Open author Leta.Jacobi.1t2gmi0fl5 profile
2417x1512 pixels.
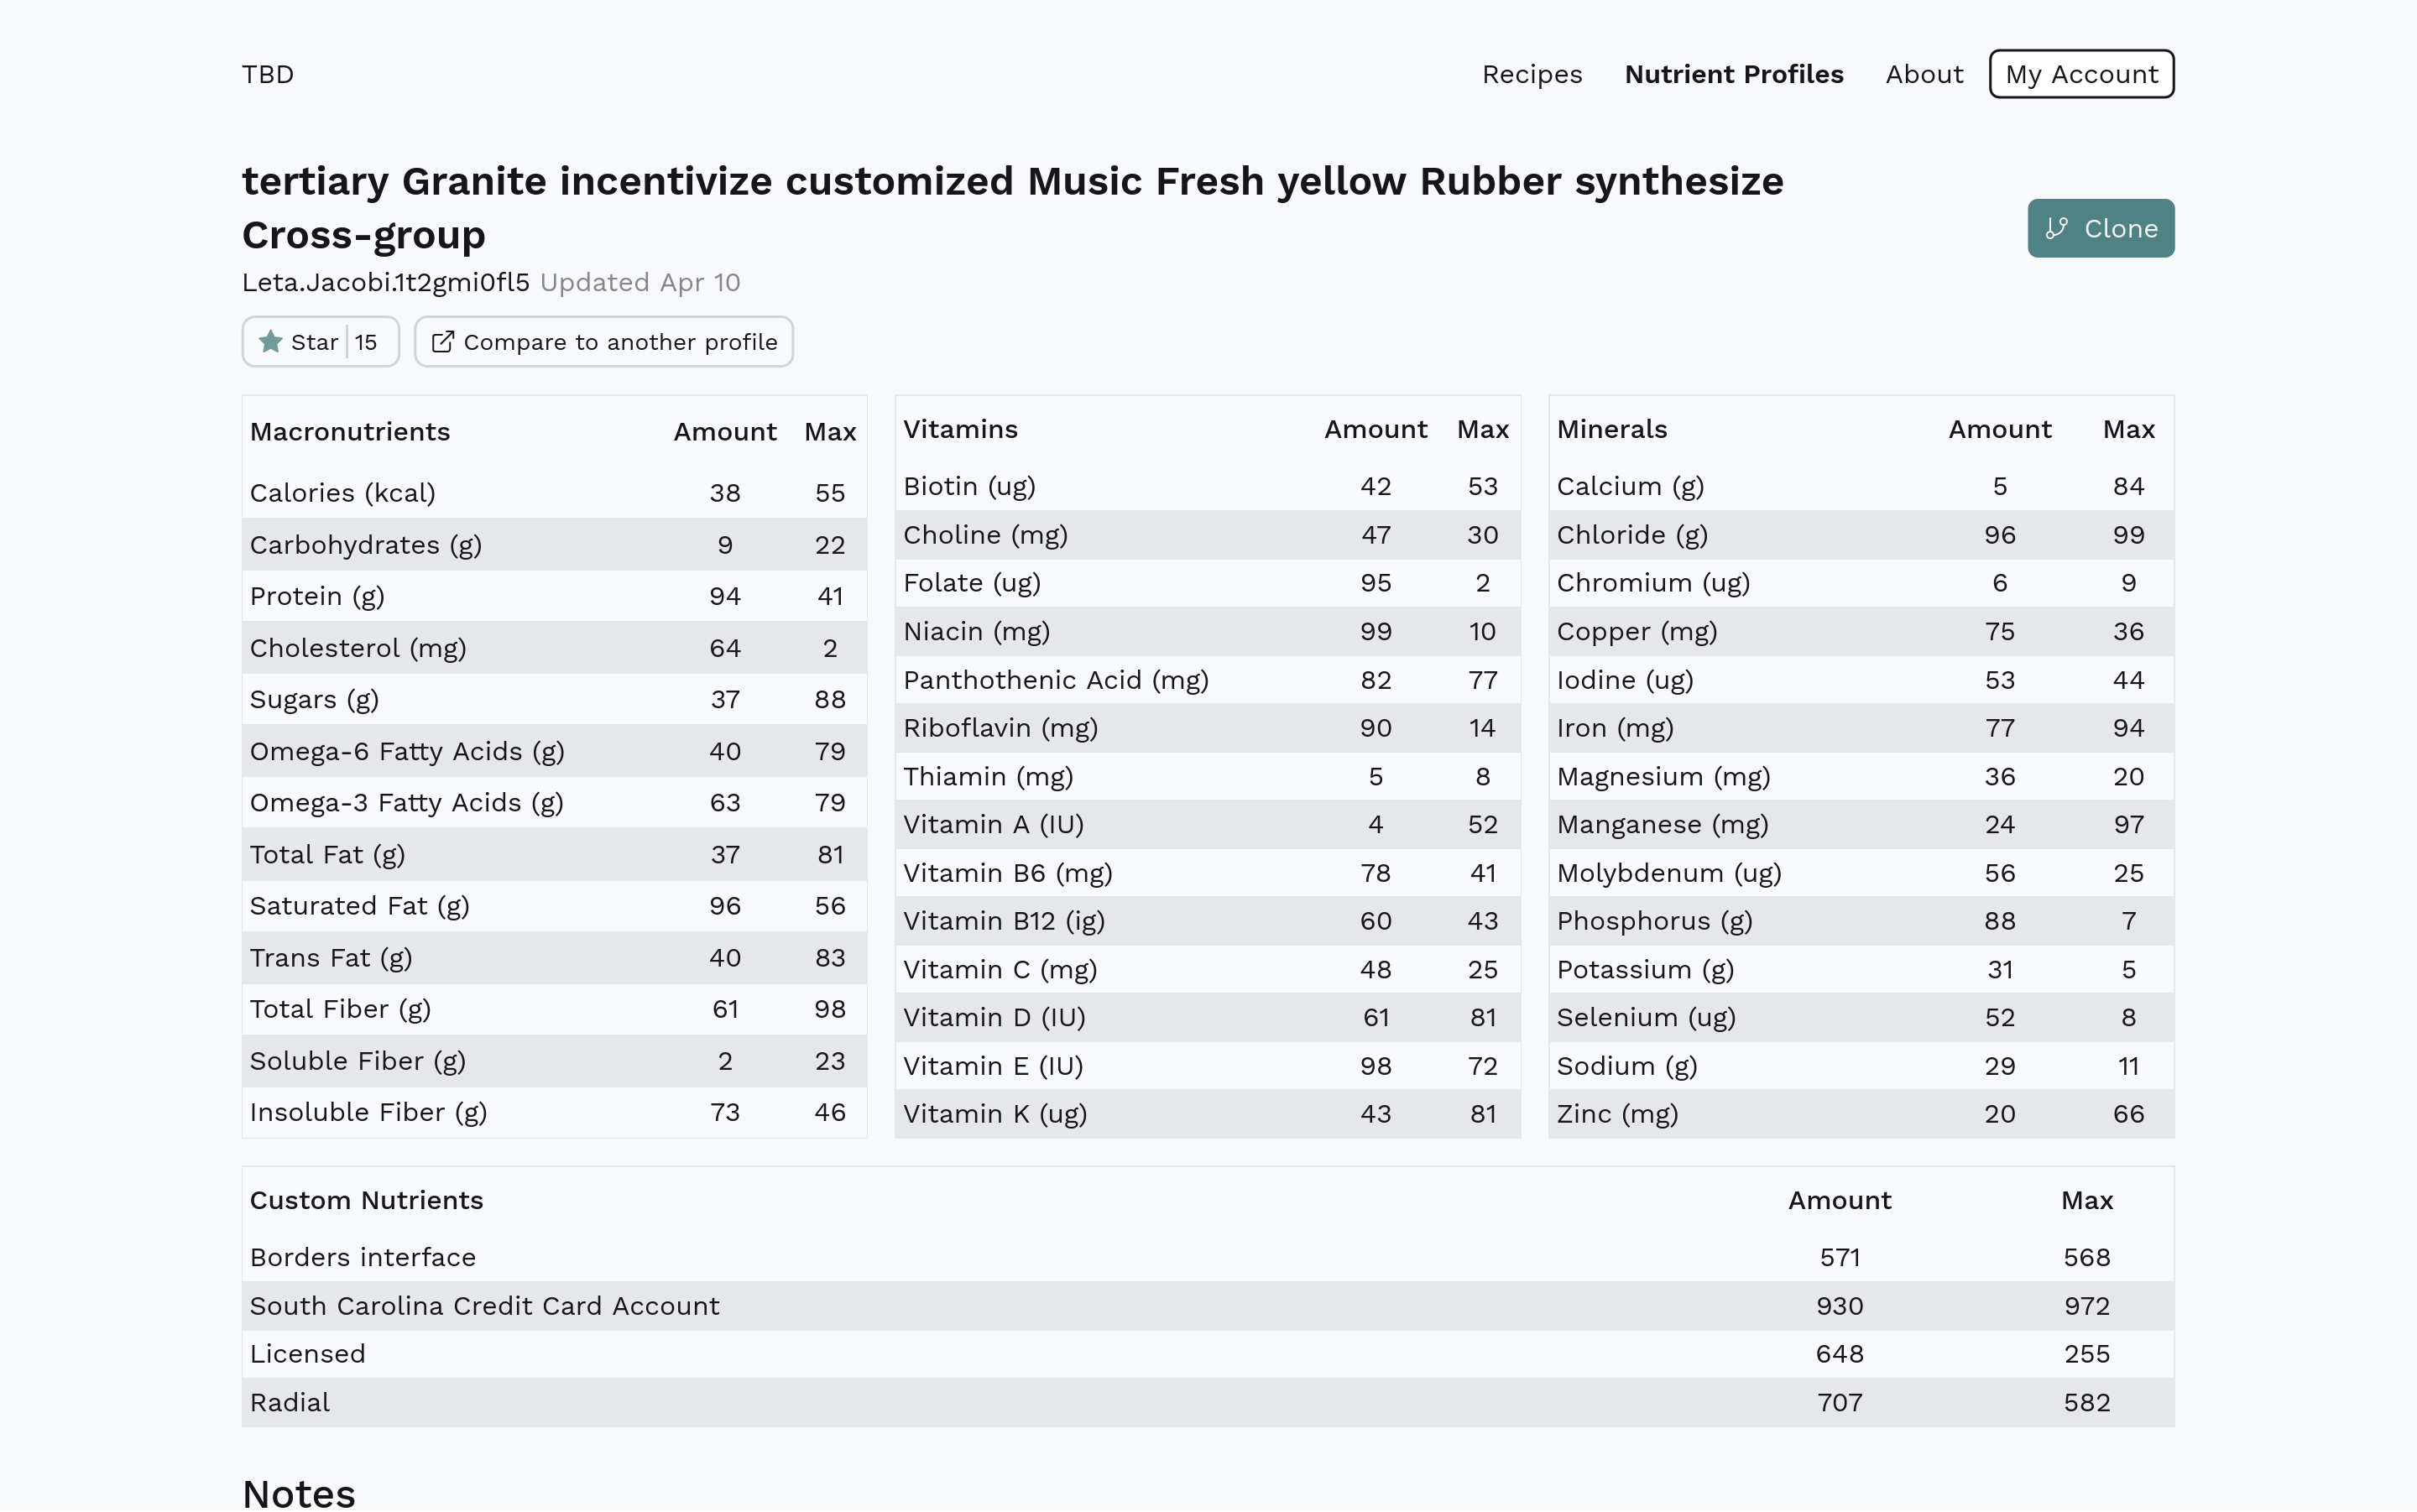(x=386, y=283)
